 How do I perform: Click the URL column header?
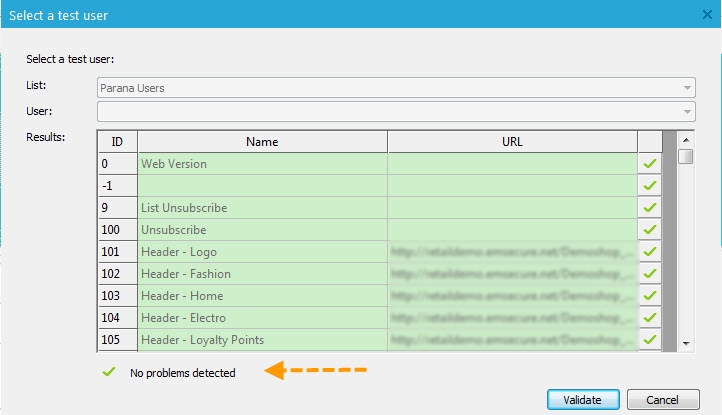coord(512,142)
